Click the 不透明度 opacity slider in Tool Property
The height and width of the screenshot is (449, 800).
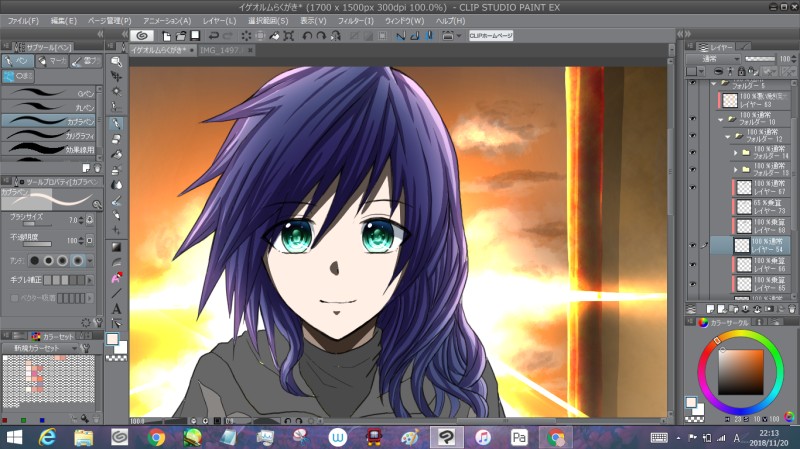point(37,244)
